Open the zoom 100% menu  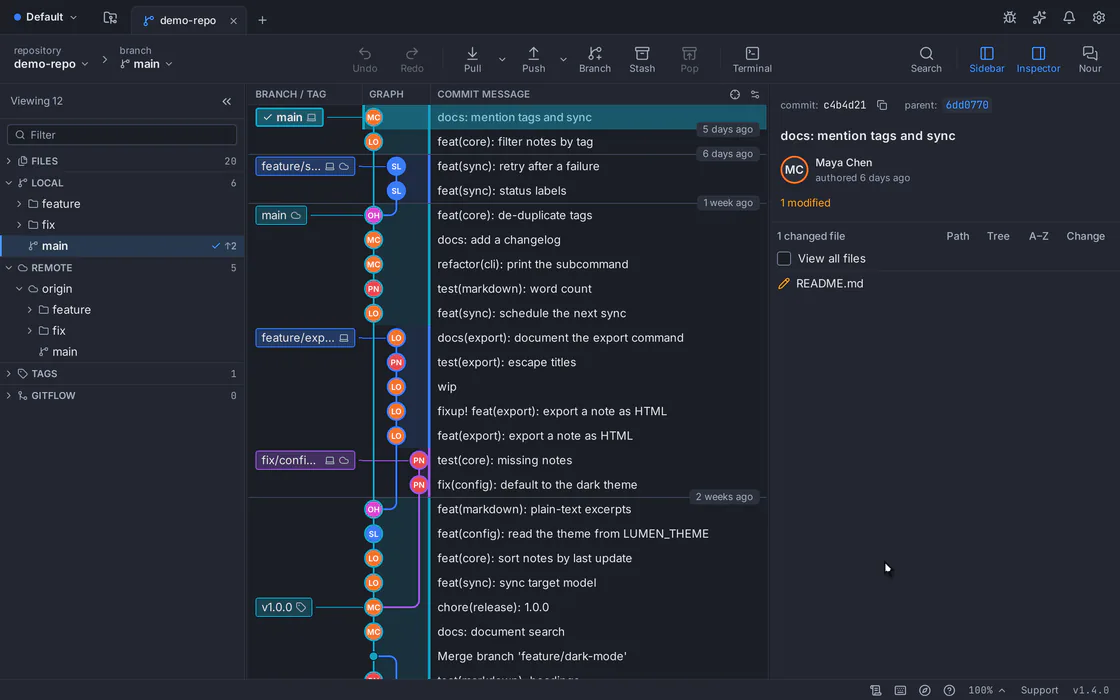coord(986,690)
